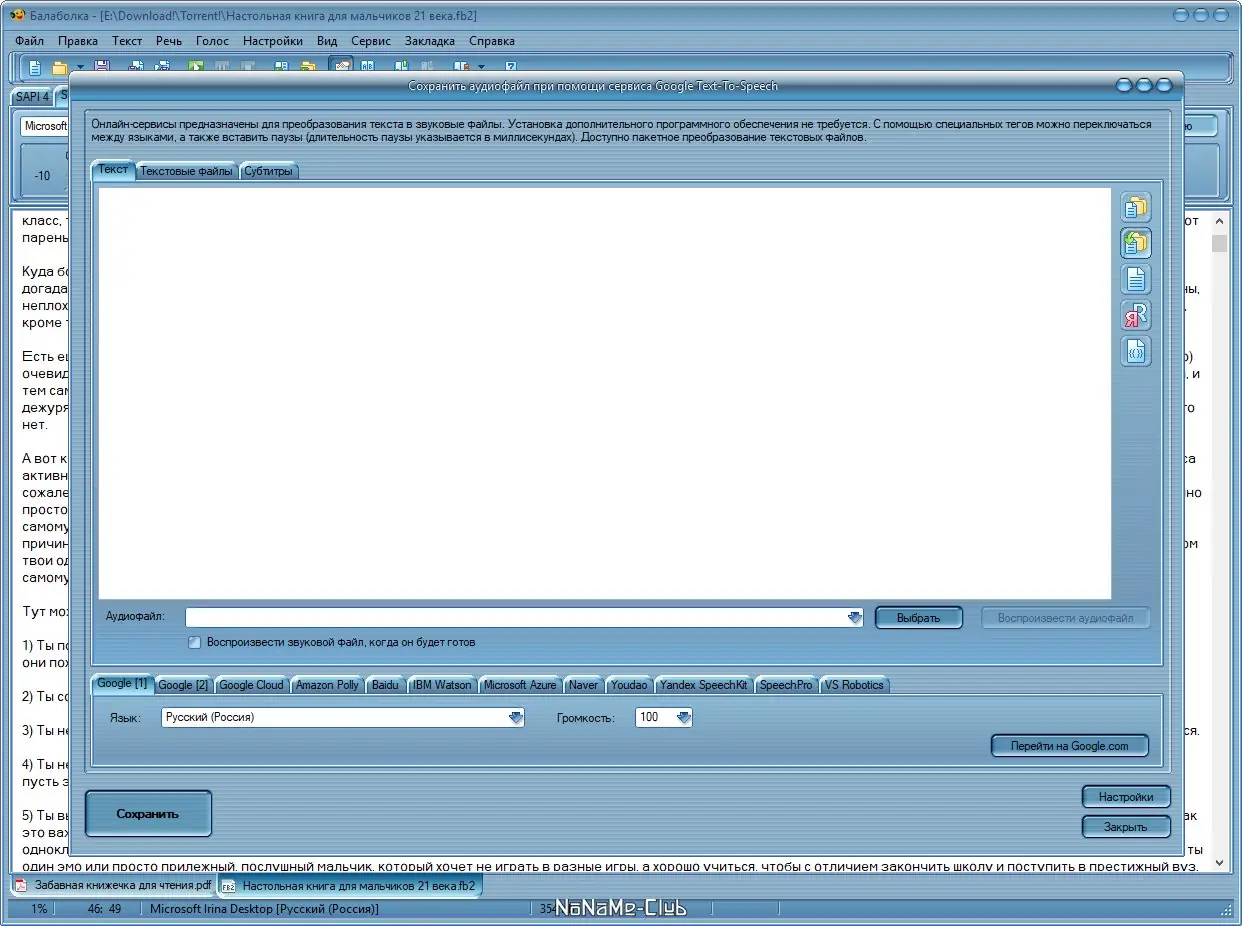Switch to the Baidu tab
This screenshot has width=1242, height=926.
pyautogui.click(x=385, y=685)
